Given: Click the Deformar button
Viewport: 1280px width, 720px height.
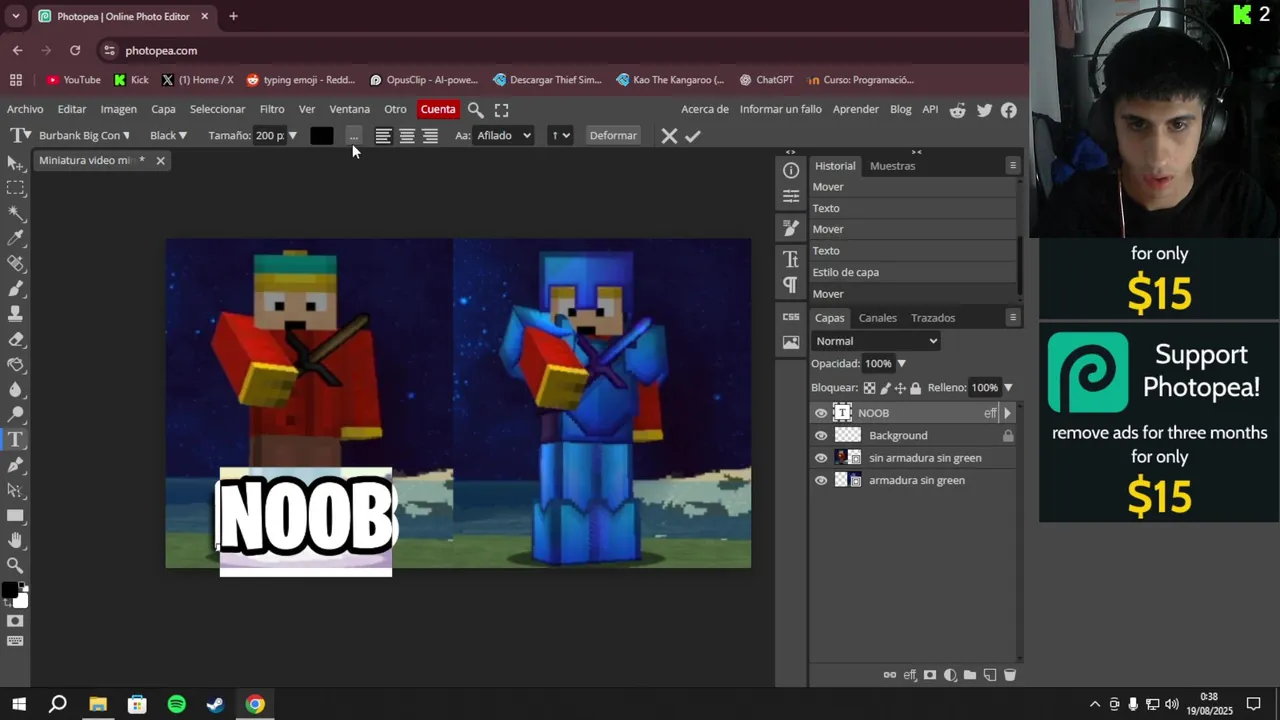Looking at the screenshot, I should point(613,136).
